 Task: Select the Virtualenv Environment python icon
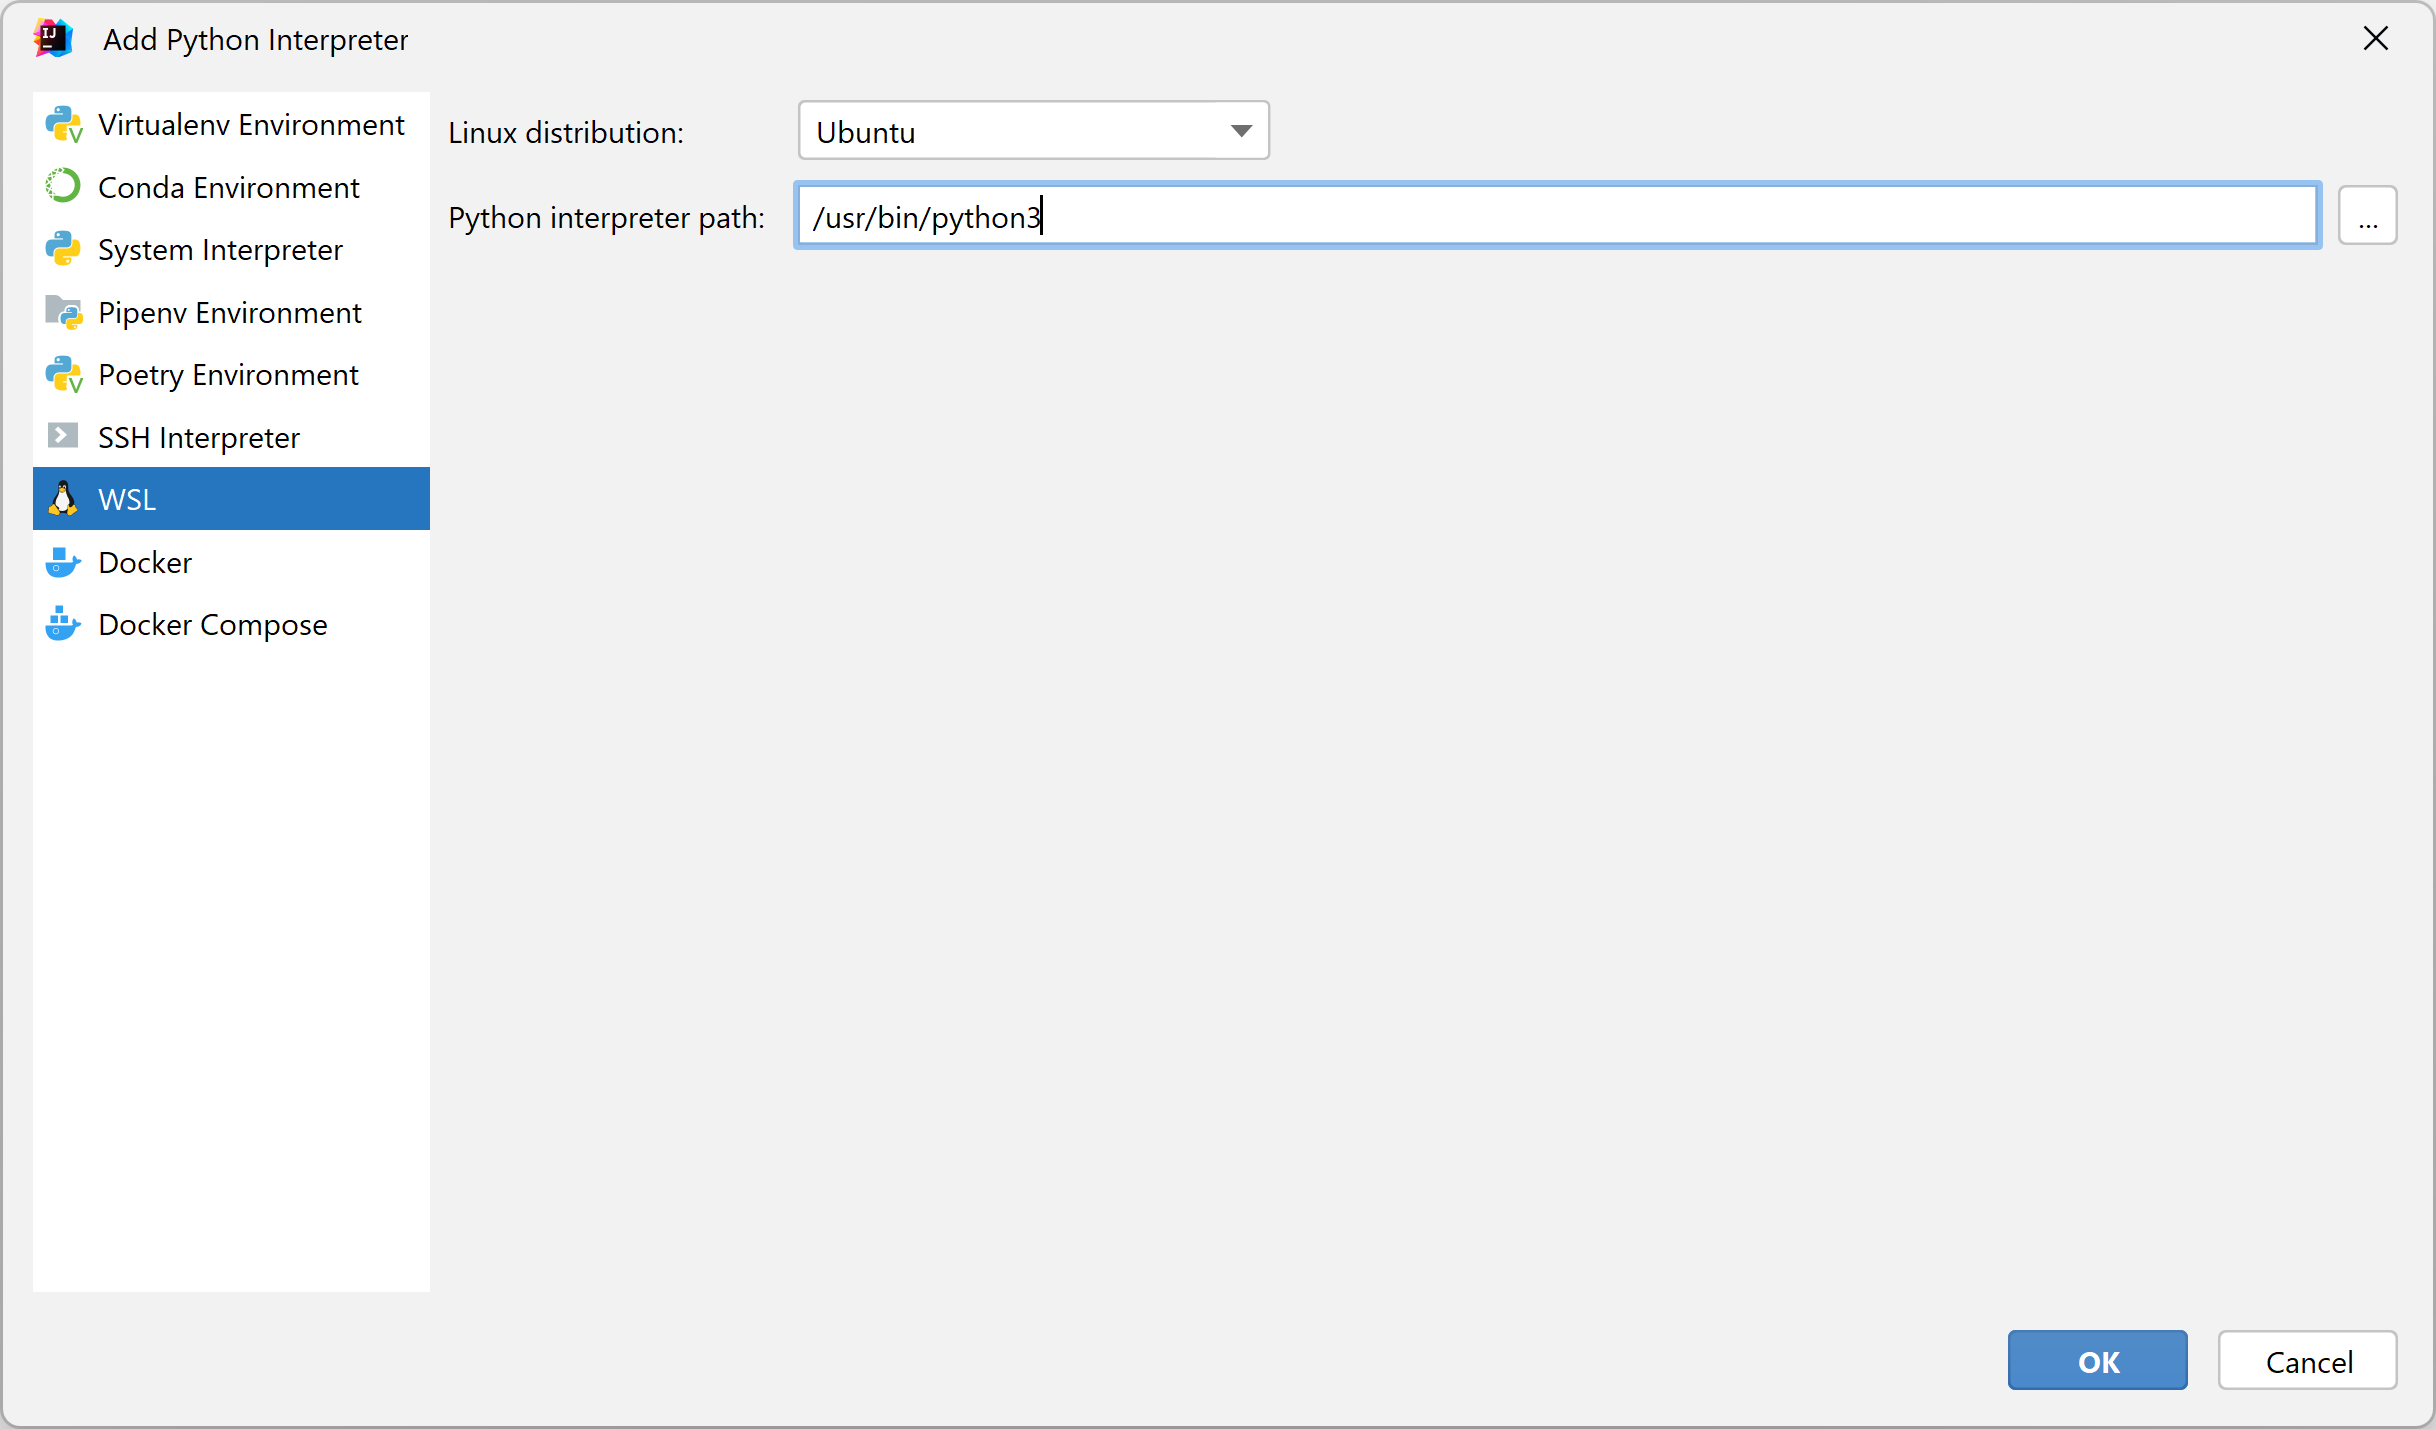(x=63, y=124)
